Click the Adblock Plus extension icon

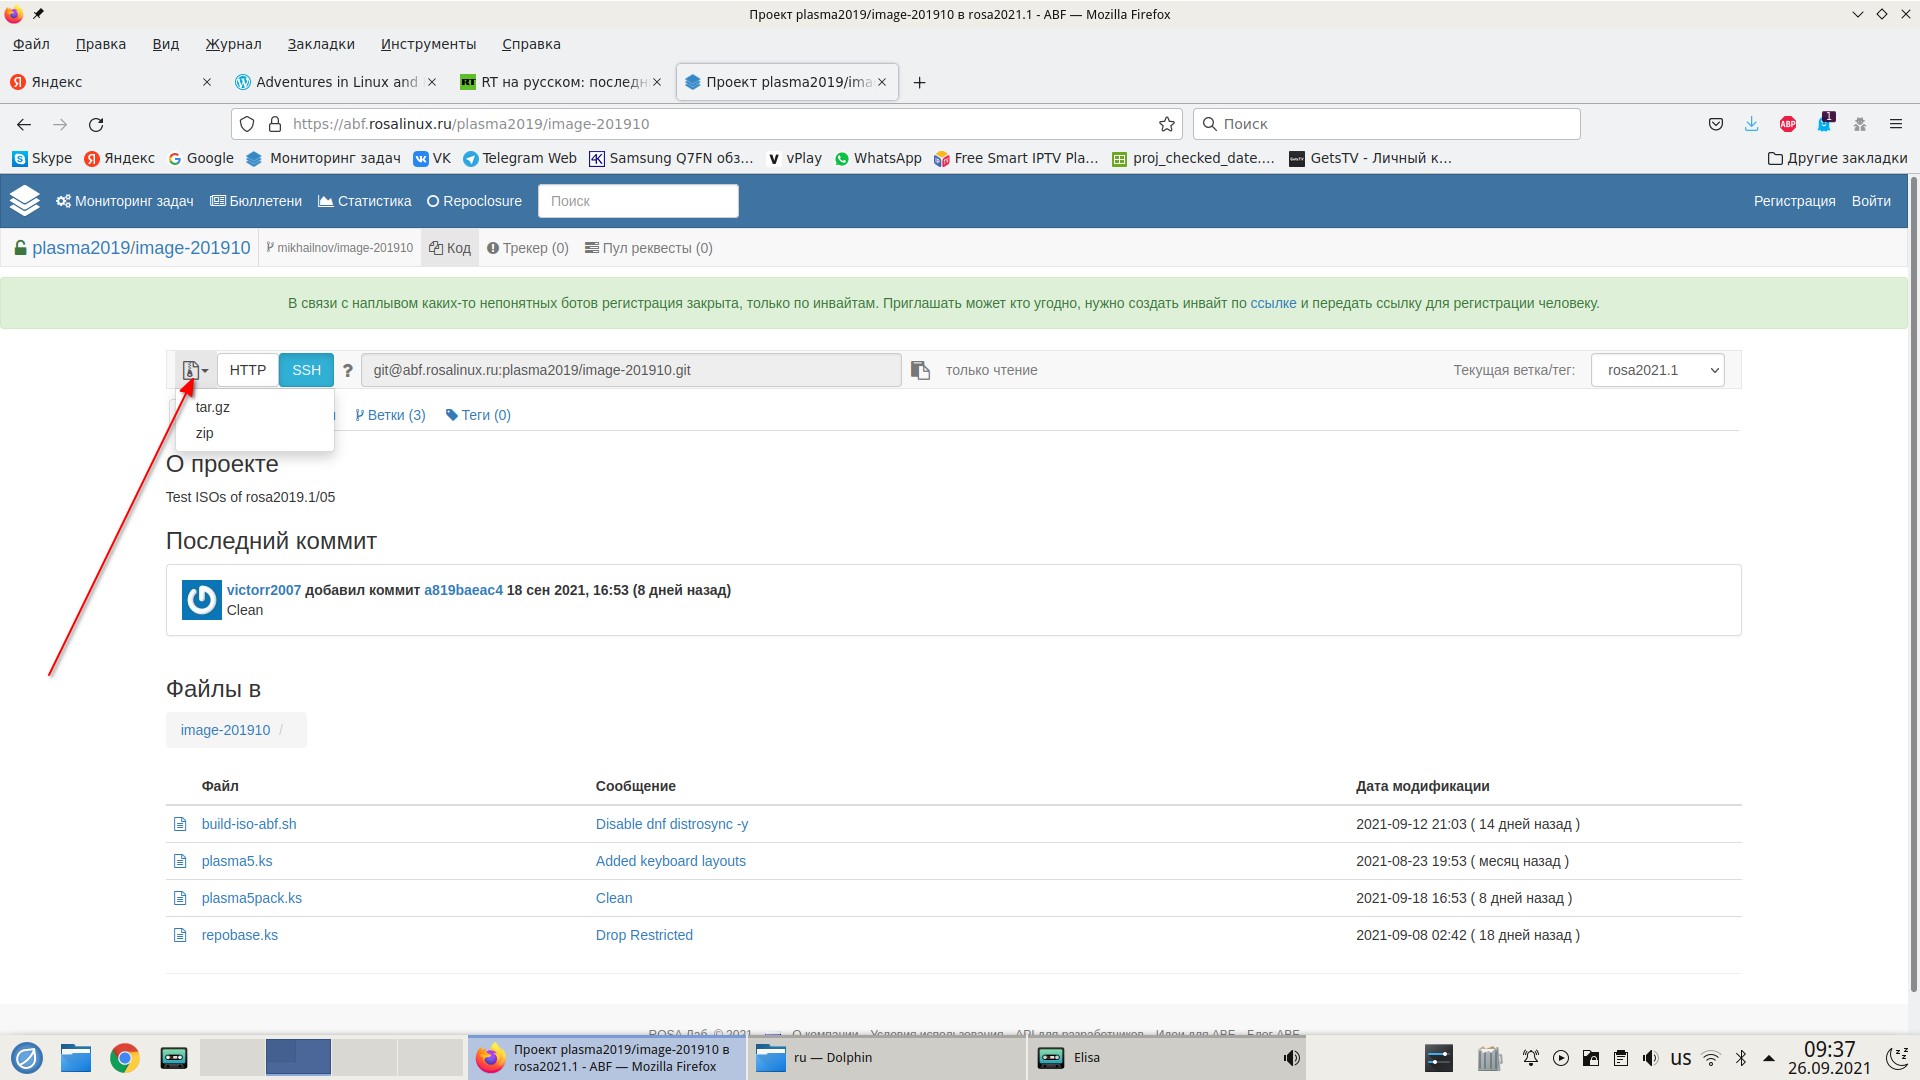coord(1788,124)
